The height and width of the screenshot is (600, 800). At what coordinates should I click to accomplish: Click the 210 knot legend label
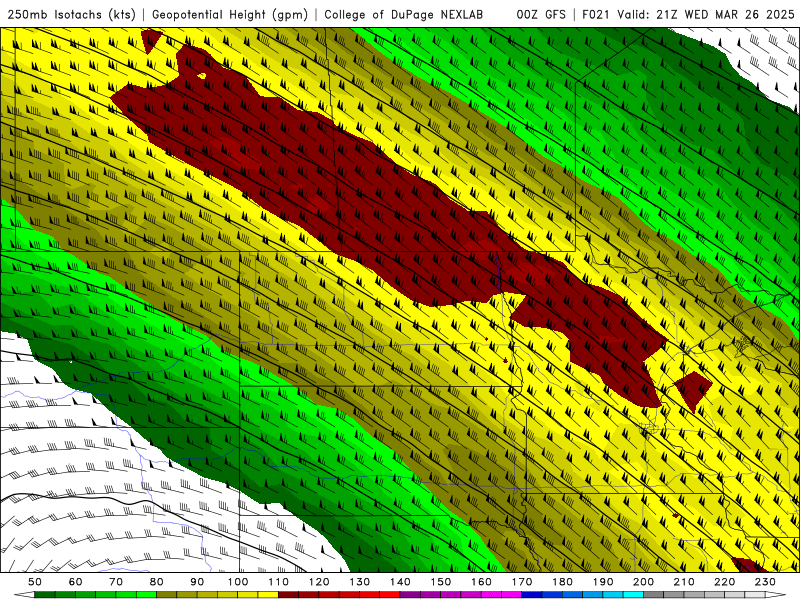(684, 582)
